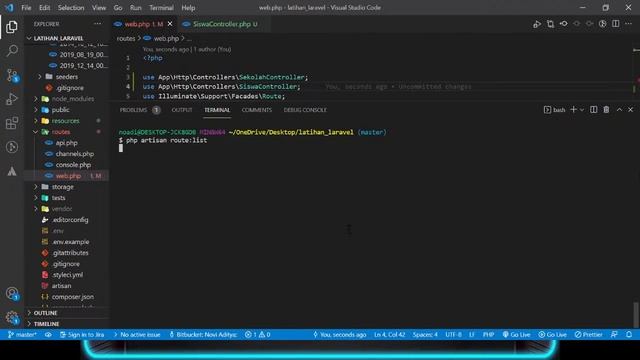640x360 pixels.
Task: Open the Terminal menu
Action: pos(161,8)
